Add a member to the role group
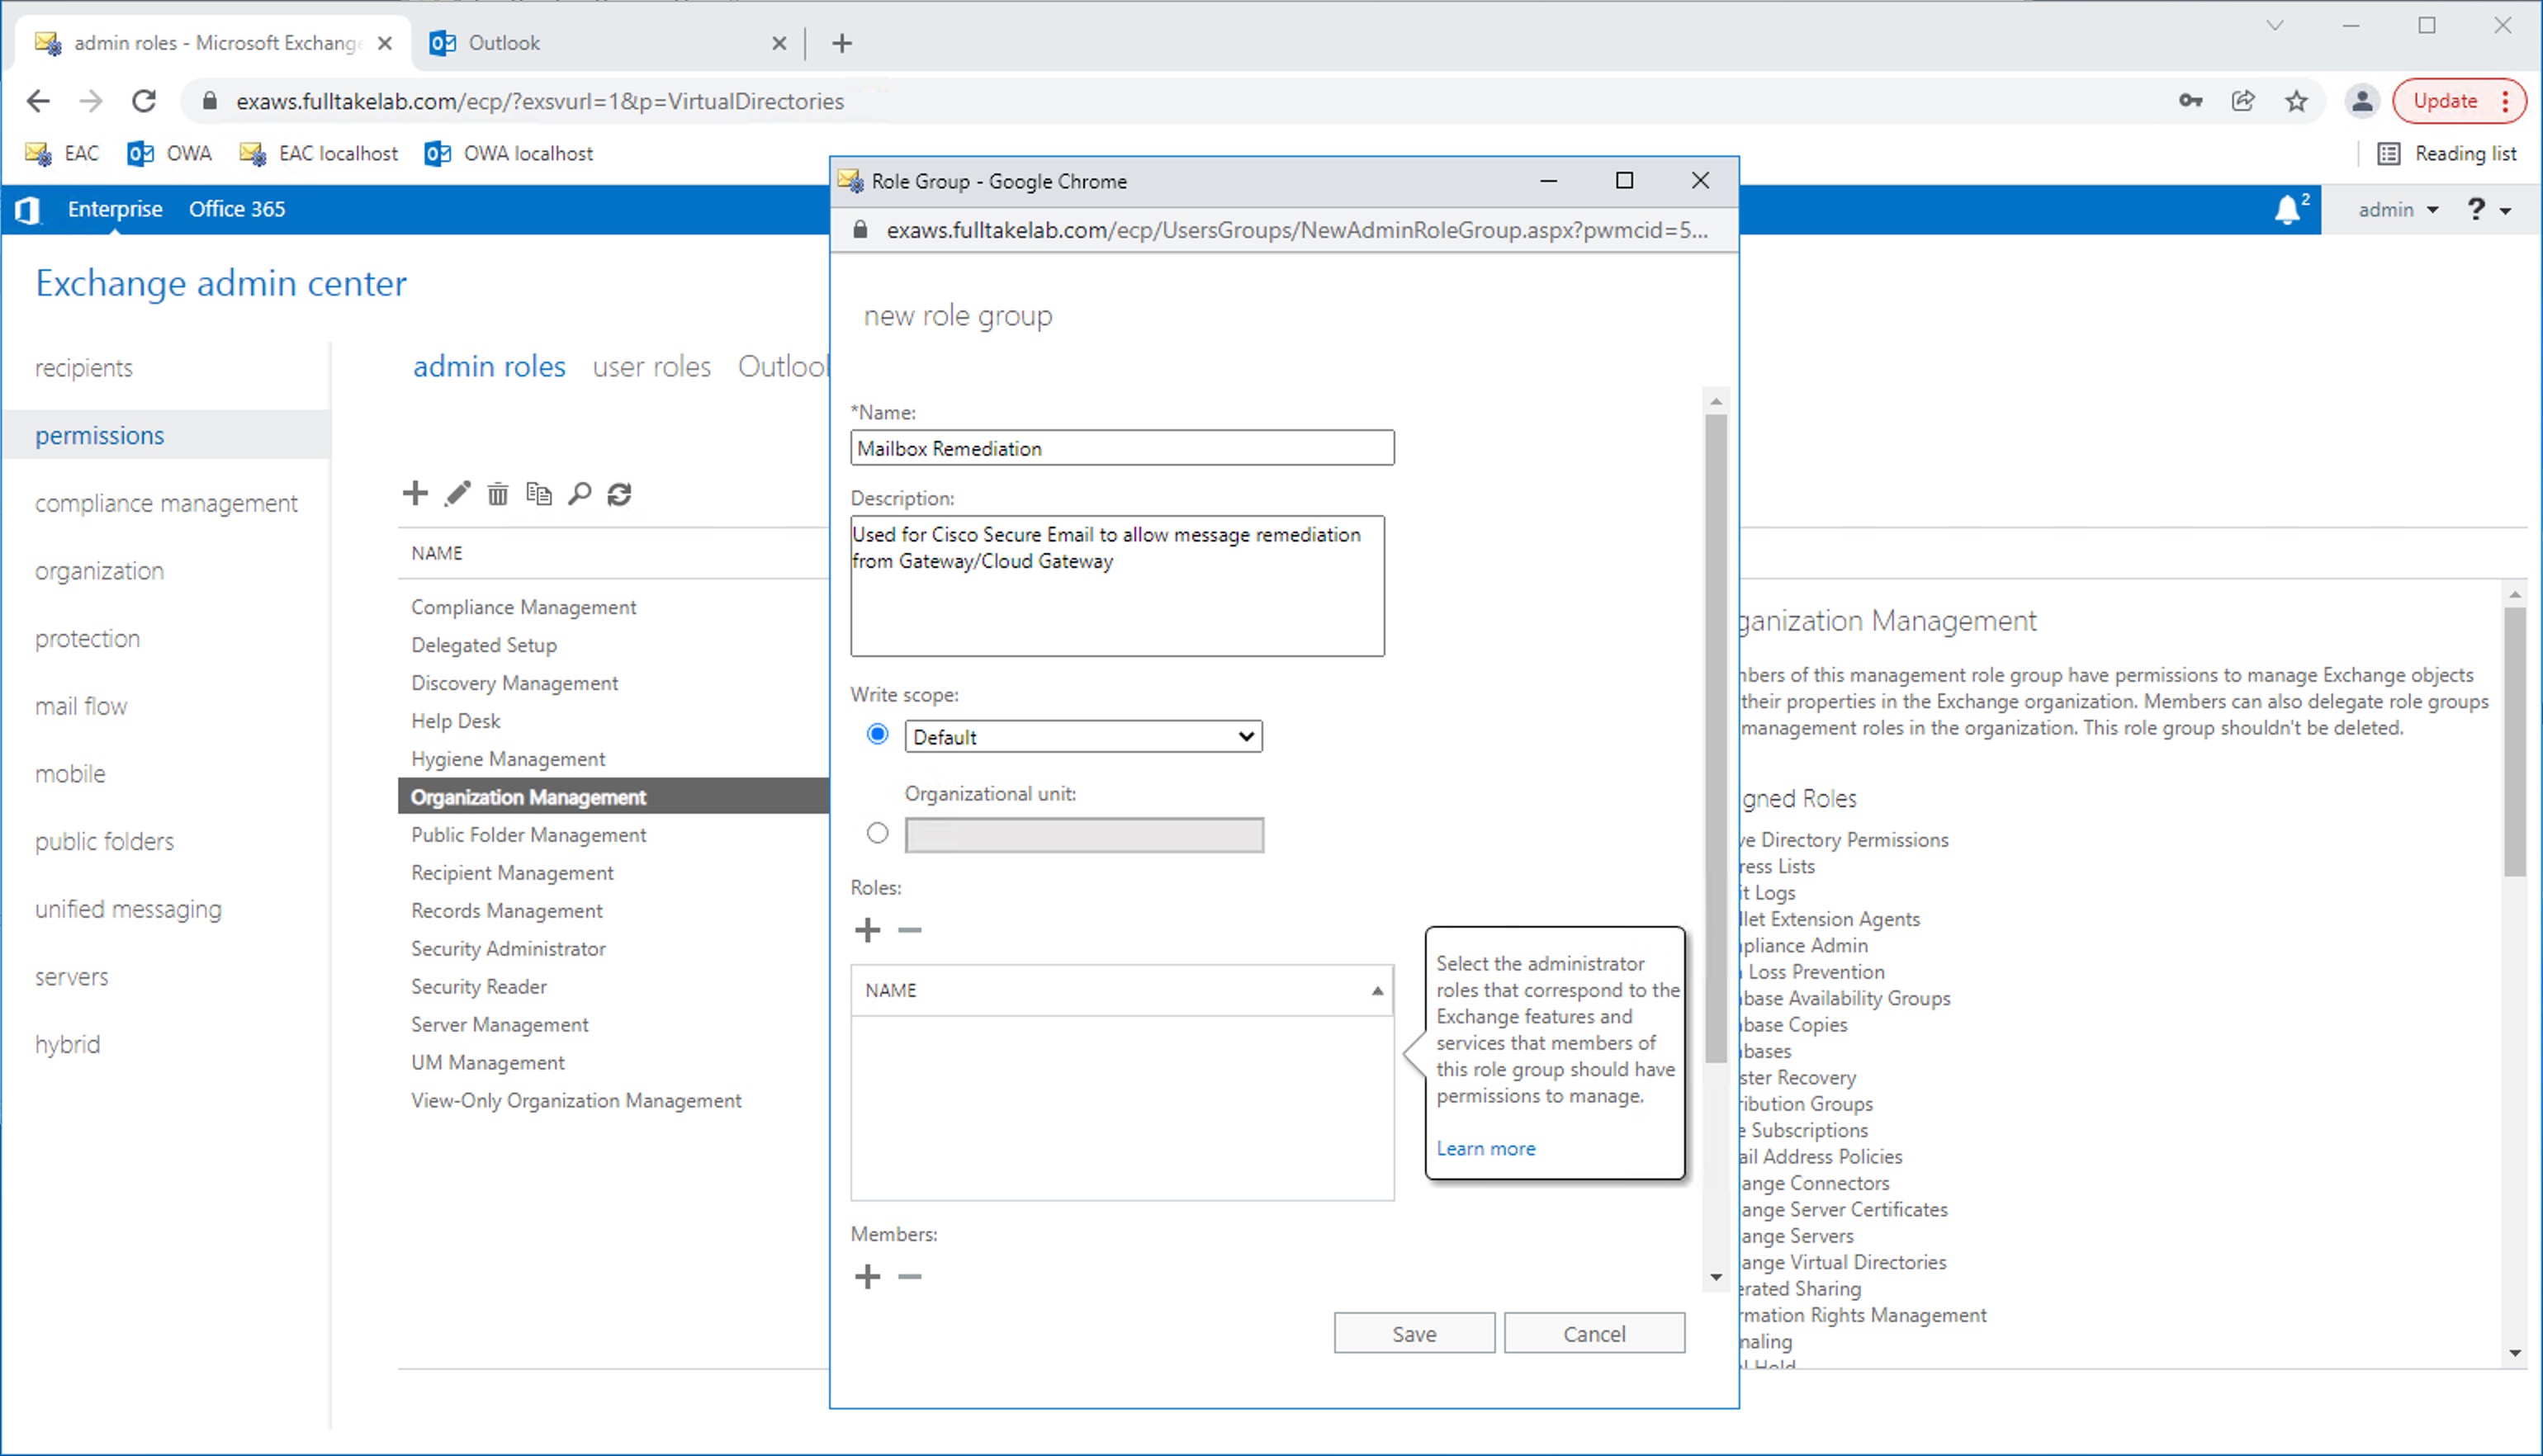The height and width of the screenshot is (1456, 2543). pos(867,1276)
